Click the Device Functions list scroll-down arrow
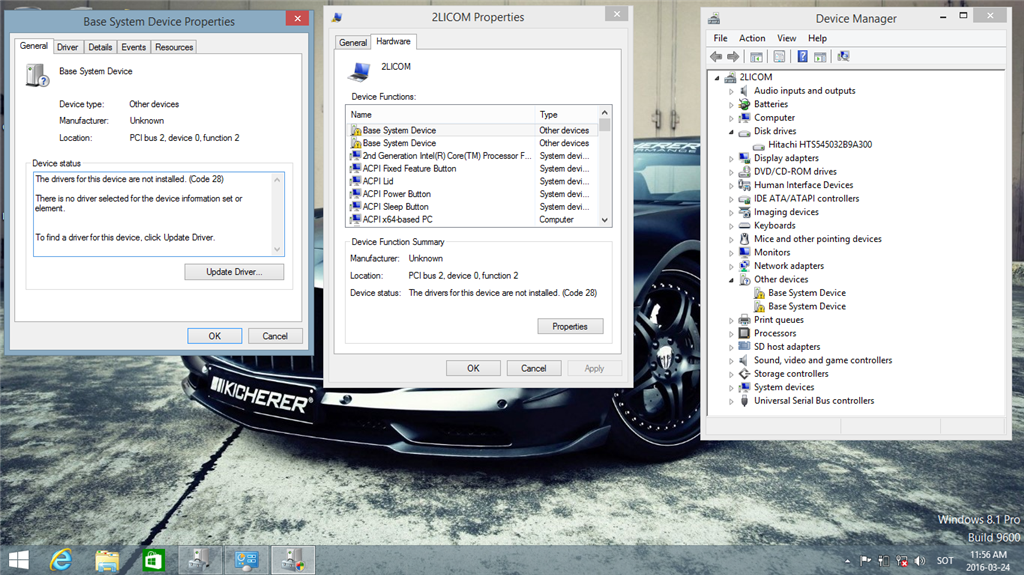 click(605, 220)
